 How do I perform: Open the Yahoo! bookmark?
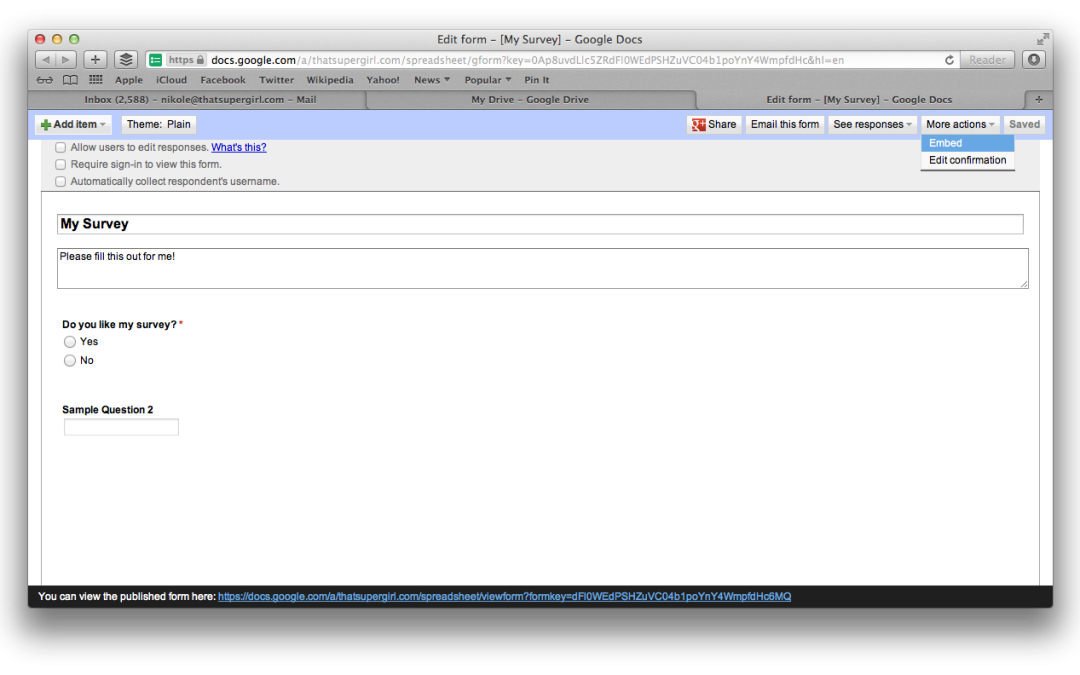click(383, 80)
